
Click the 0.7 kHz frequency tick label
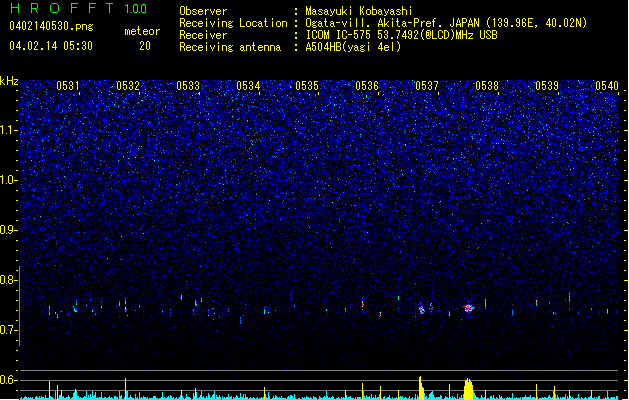pos(9,330)
